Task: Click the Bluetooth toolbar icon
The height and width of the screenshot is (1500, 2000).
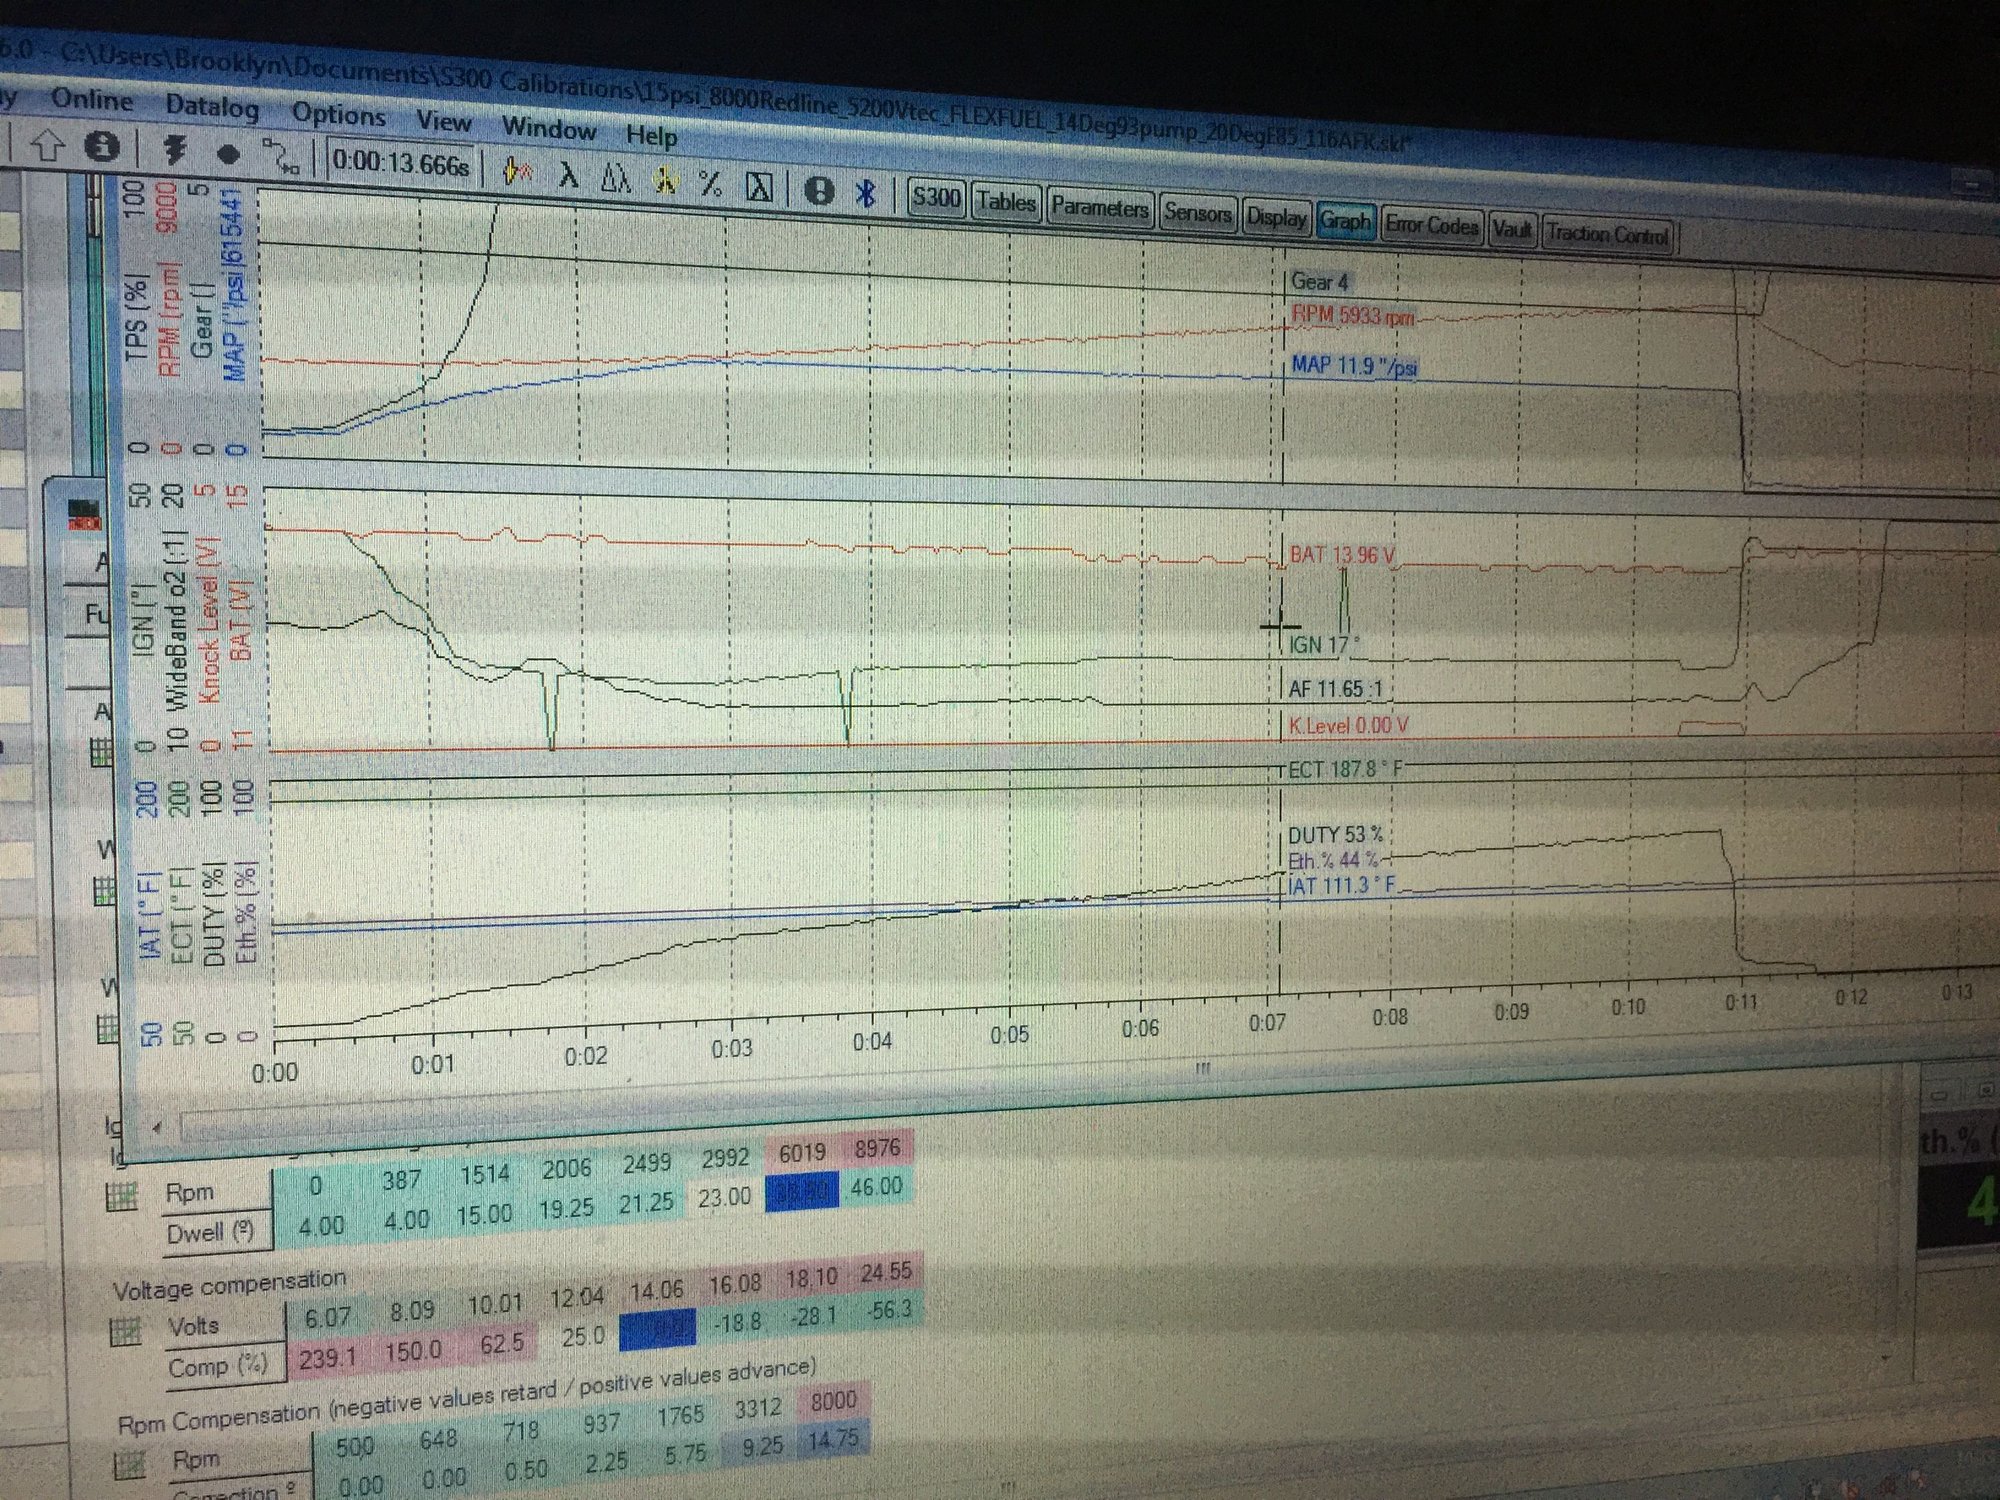Action: click(866, 191)
